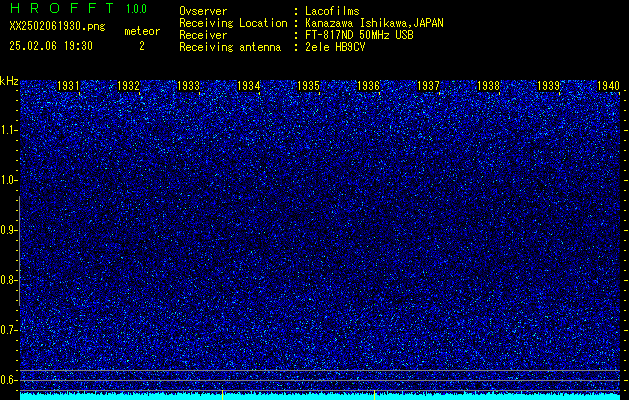Image resolution: width=629 pixels, height=400 pixels.
Task: Click the date text 25.02.06 19:30
Action: point(51,46)
